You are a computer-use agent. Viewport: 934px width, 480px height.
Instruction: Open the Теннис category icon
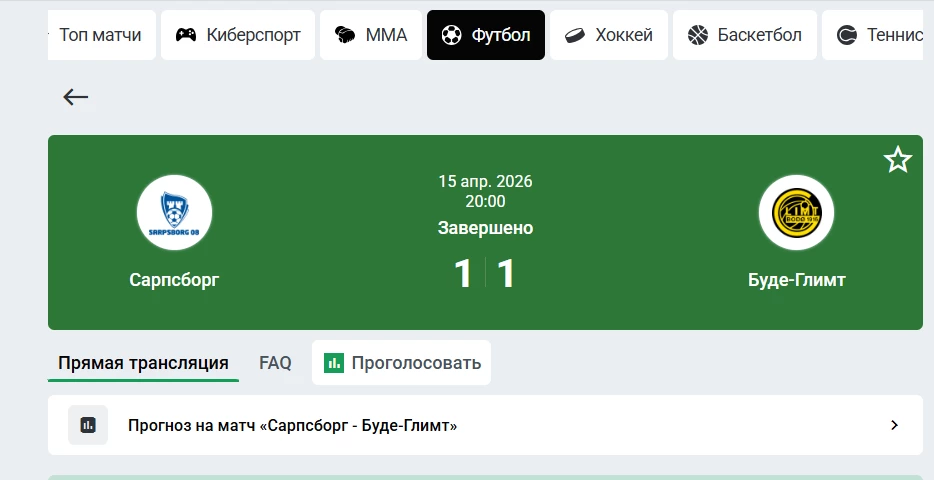pyautogui.click(x=847, y=35)
